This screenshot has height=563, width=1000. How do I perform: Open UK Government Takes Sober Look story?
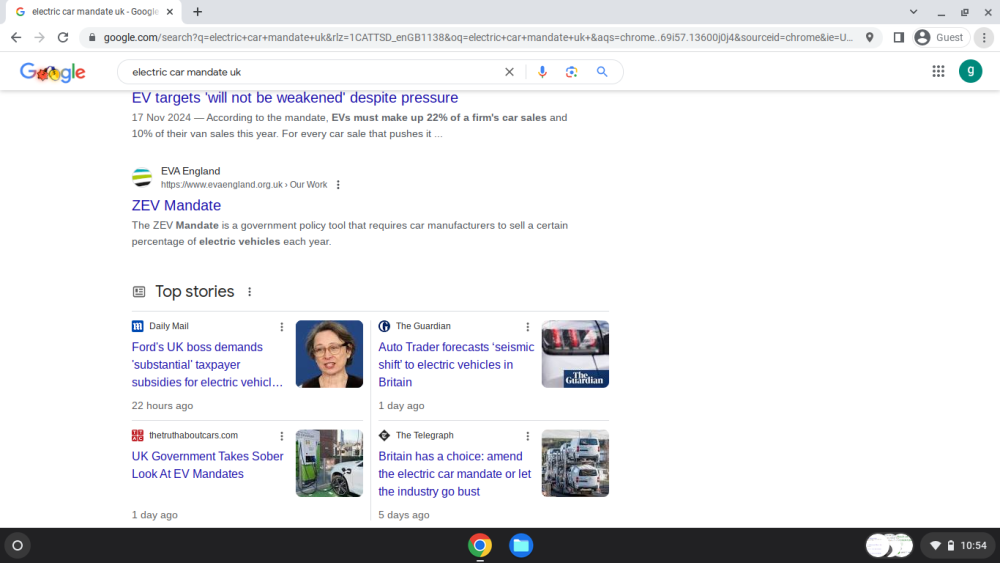point(207,465)
